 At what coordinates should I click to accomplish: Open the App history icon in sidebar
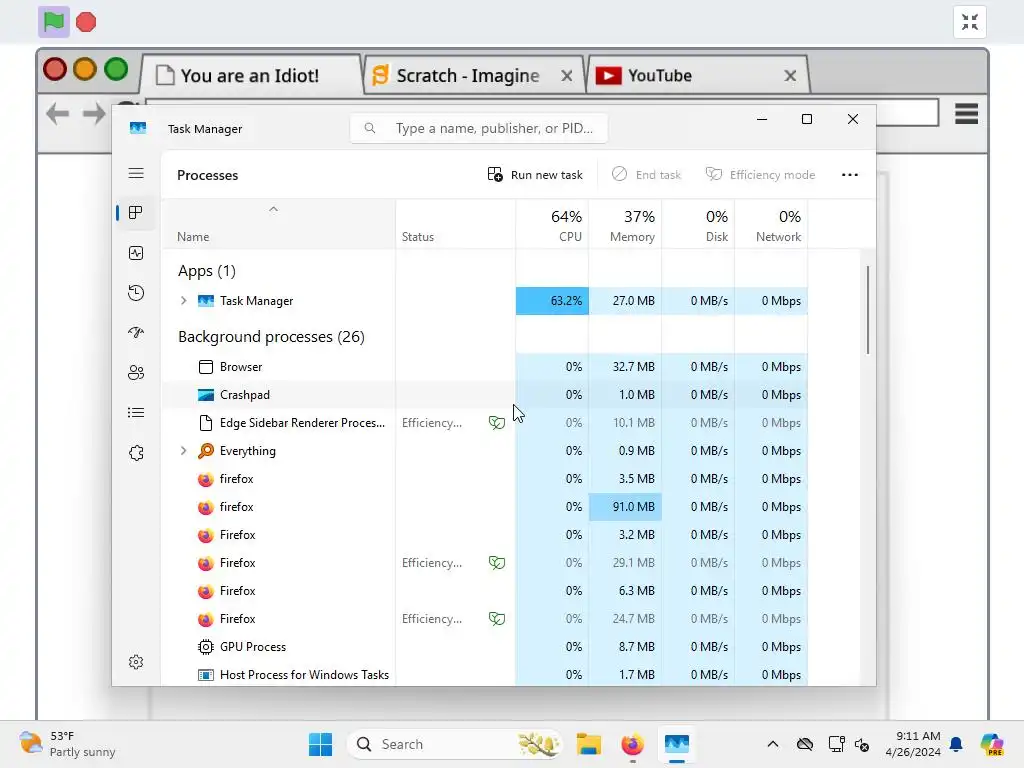tap(136, 293)
